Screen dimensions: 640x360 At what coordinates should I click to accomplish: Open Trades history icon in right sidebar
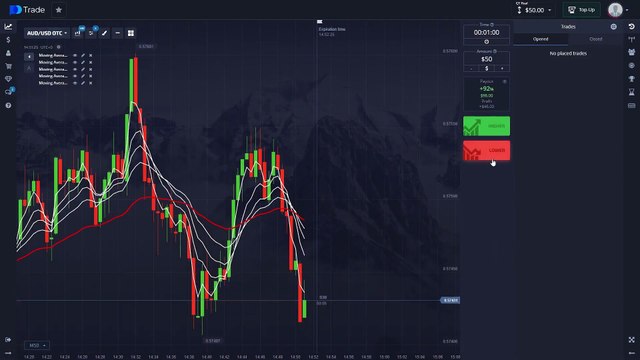pyautogui.click(x=631, y=27)
